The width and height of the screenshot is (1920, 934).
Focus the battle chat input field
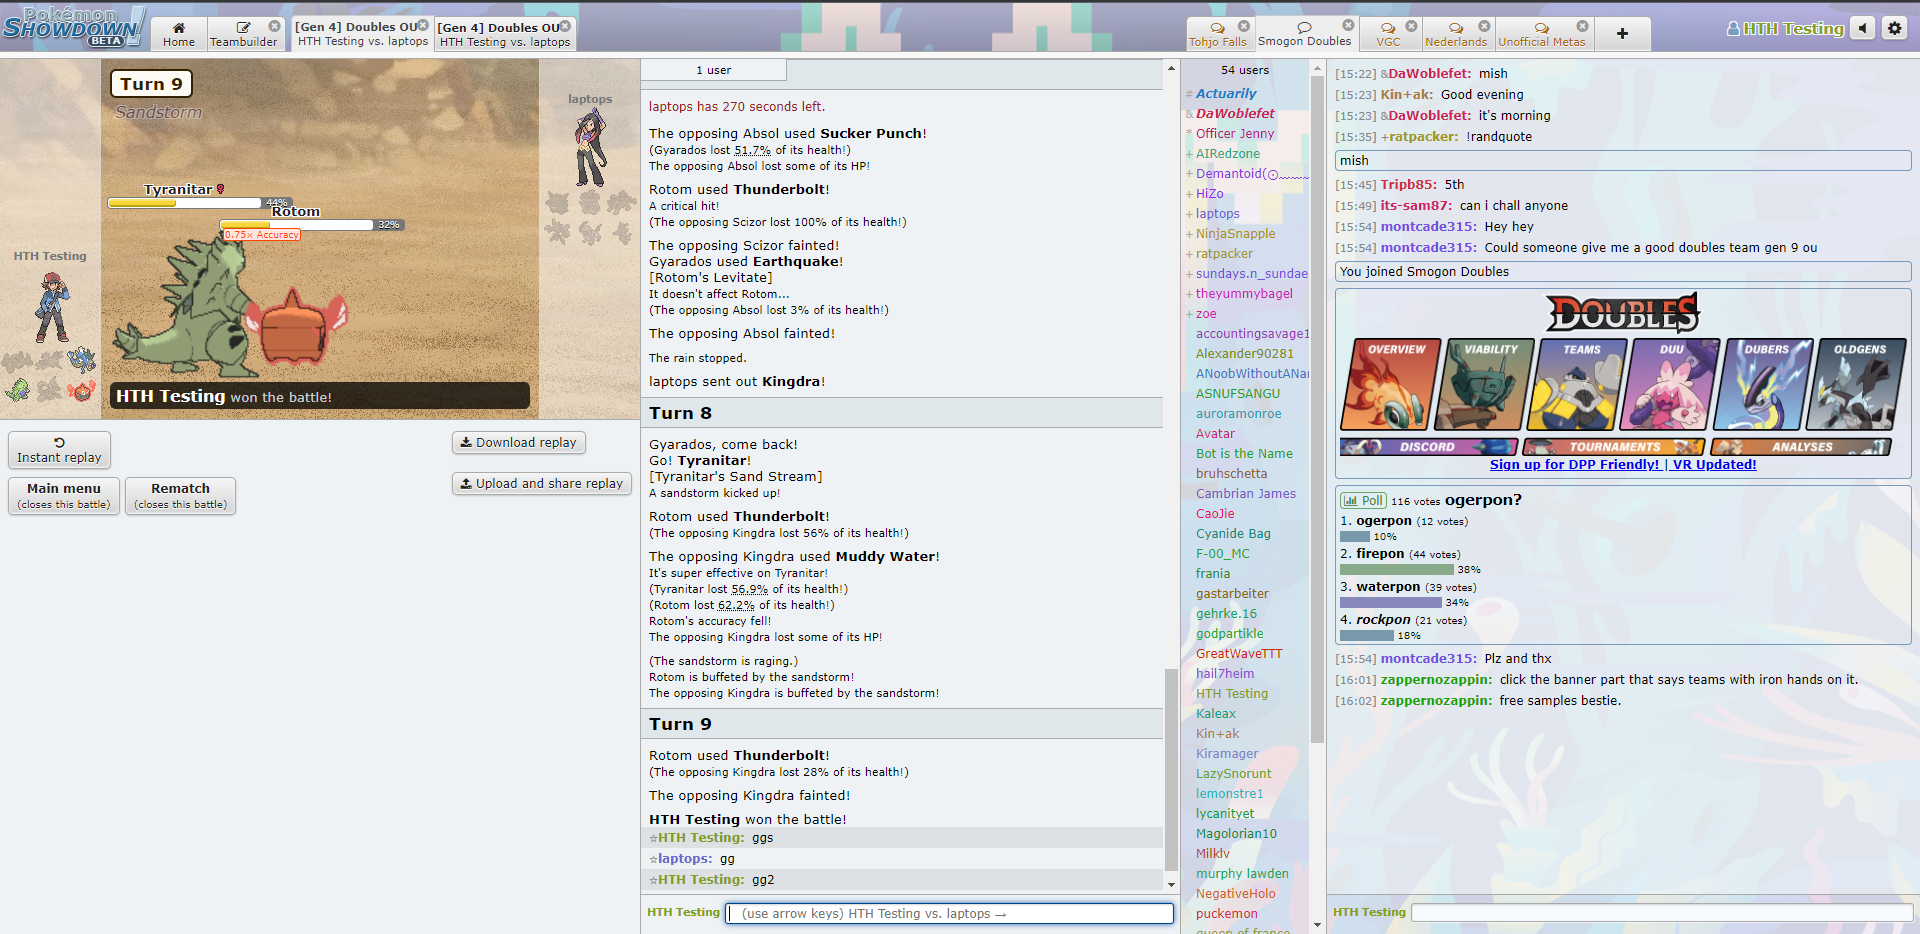point(950,913)
